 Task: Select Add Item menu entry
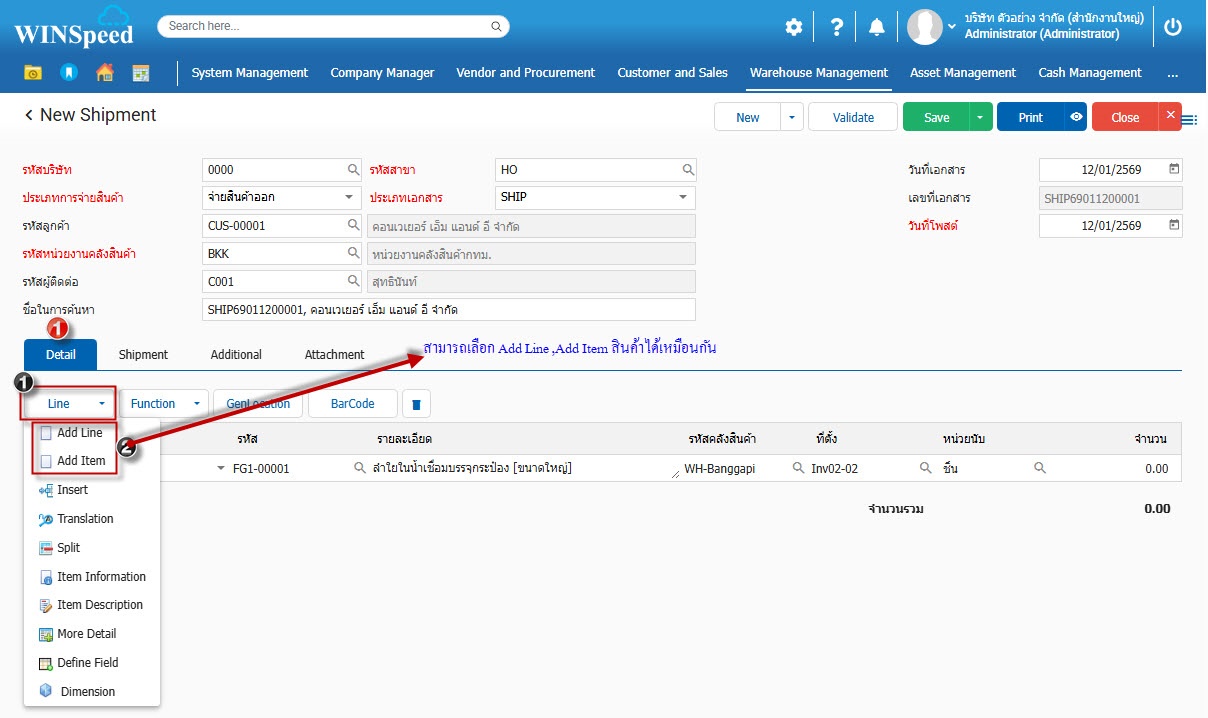pos(80,461)
